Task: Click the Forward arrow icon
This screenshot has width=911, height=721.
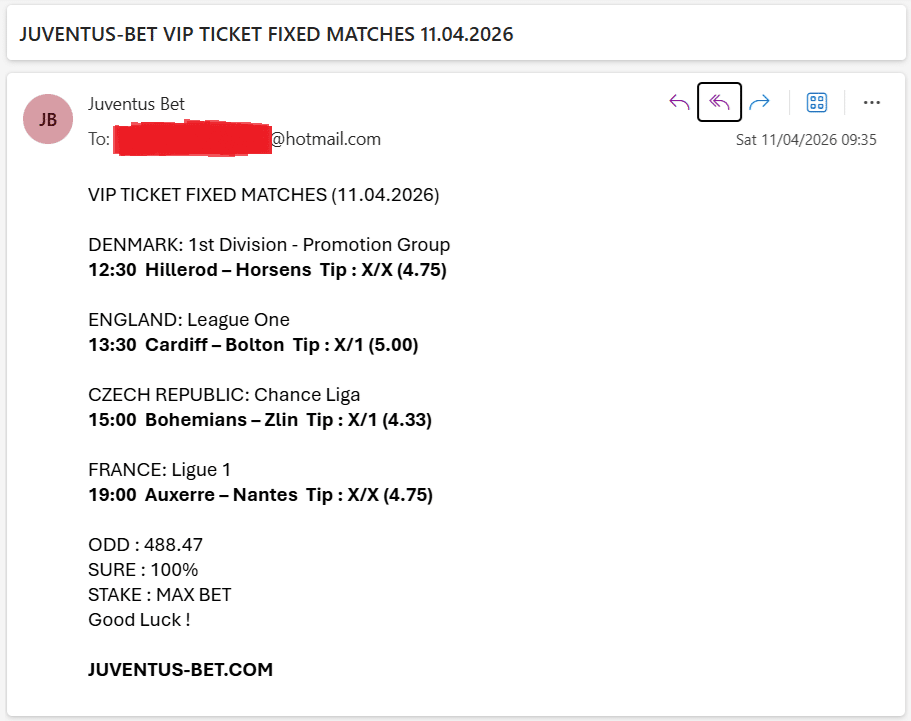Action: pos(759,102)
